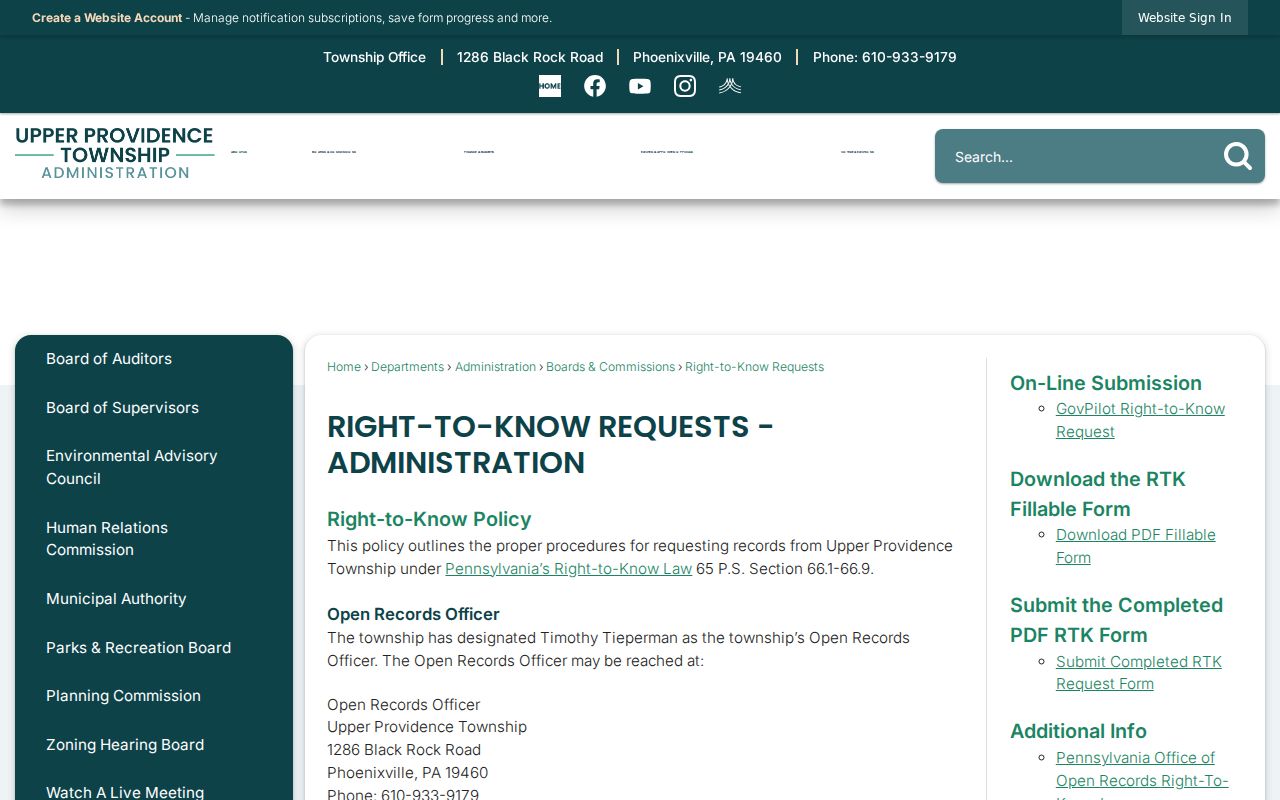Image resolution: width=1280 pixels, height=800 pixels.
Task: Click Boards & Commissions breadcrumb link
Action: [x=610, y=367]
